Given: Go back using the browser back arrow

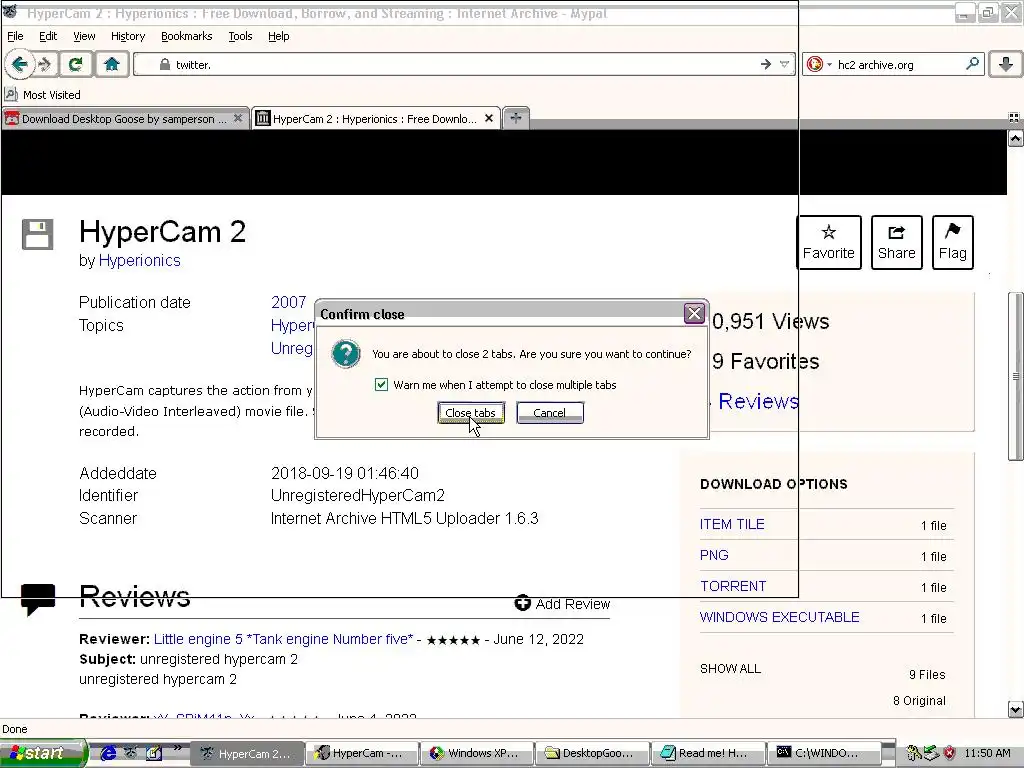Looking at the screenshot, I should (19, 64).
